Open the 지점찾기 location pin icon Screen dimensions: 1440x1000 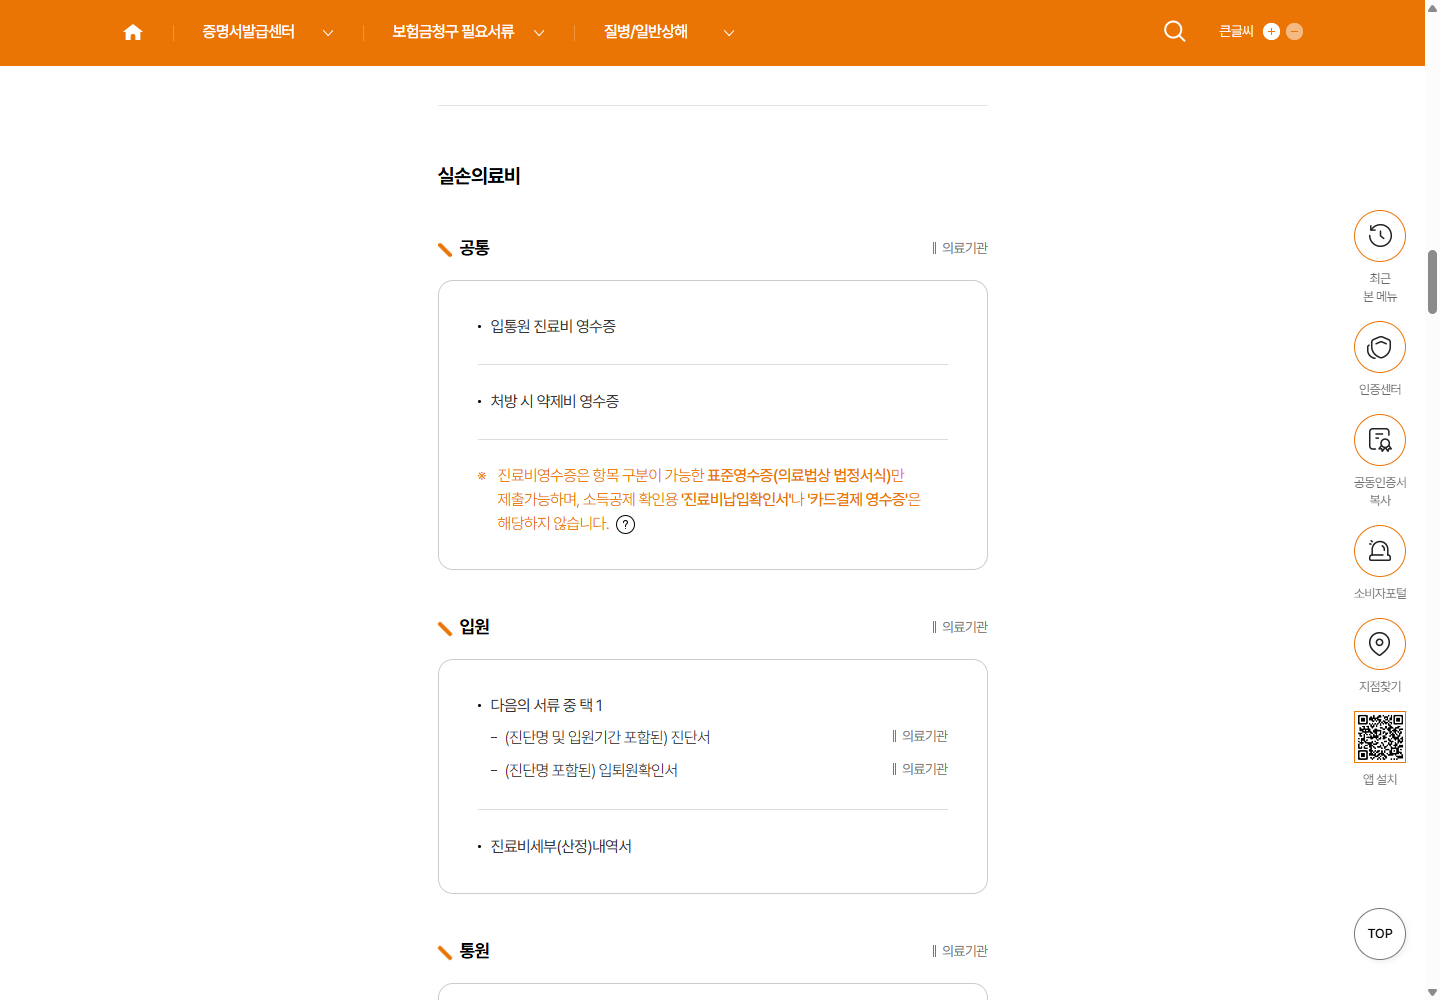(1380, 644)
